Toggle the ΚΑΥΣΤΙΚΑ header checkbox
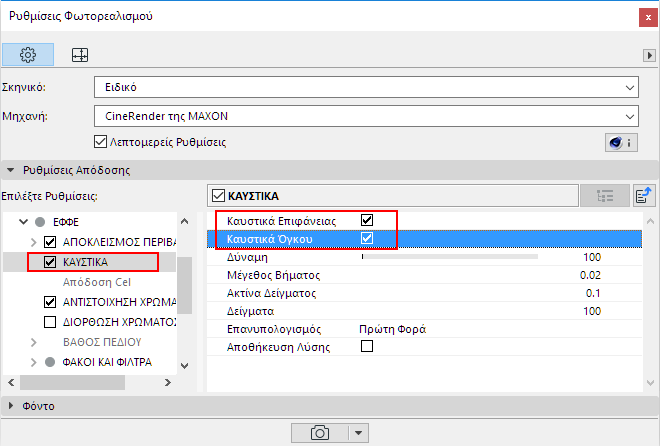Screen dimensions: 660x446 tap(218, 196)
